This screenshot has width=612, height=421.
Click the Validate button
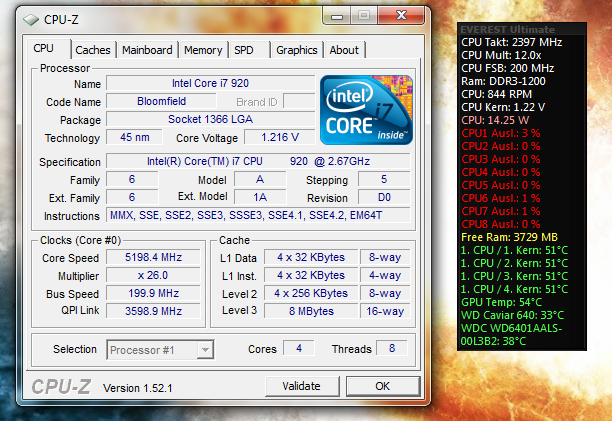pos(302,386)
